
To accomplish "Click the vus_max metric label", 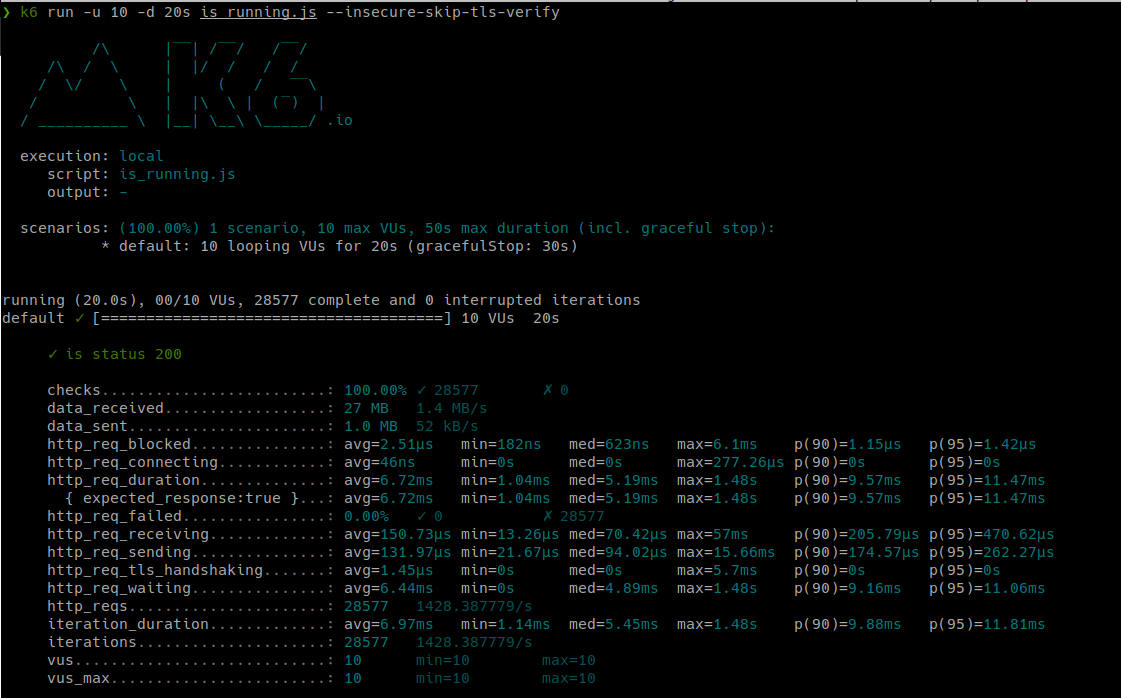I will click(79, 678).
